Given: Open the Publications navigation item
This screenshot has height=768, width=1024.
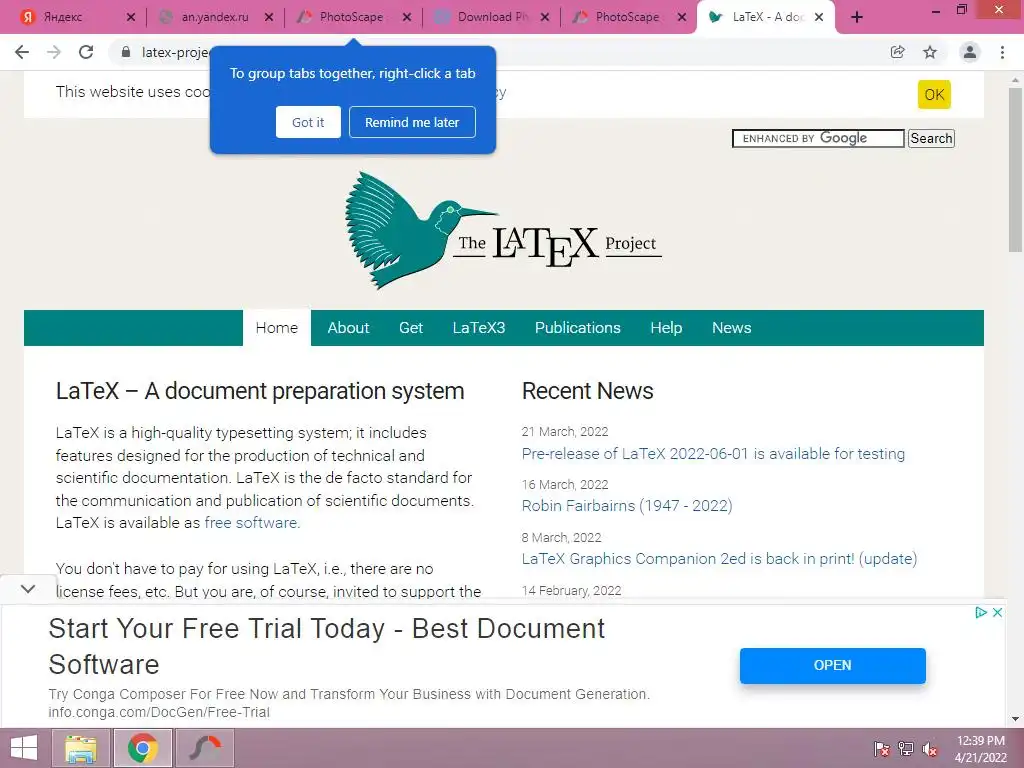Looking at the screenshot, I should 578,328.
